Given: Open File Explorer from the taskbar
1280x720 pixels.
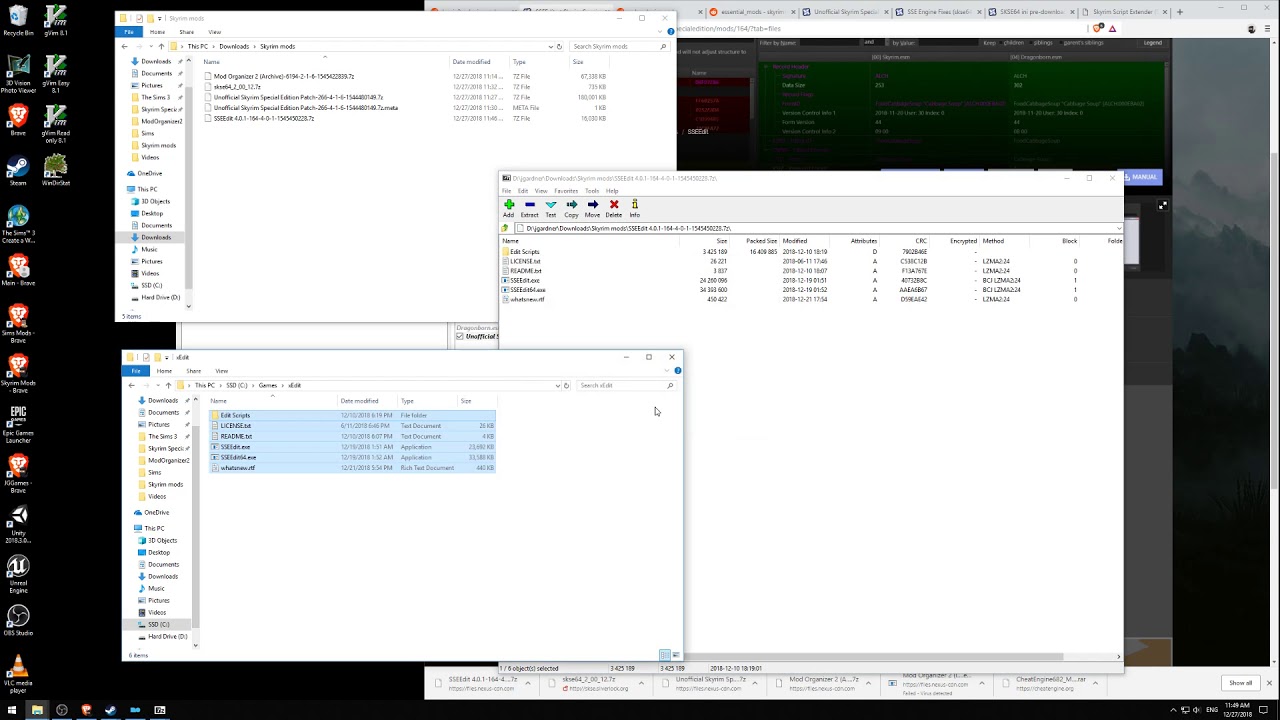Looking at the screenshot, I should (x=37, y=710).
